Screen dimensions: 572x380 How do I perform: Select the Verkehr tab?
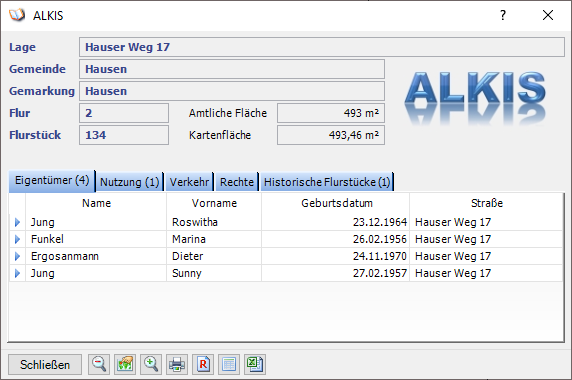189,182
